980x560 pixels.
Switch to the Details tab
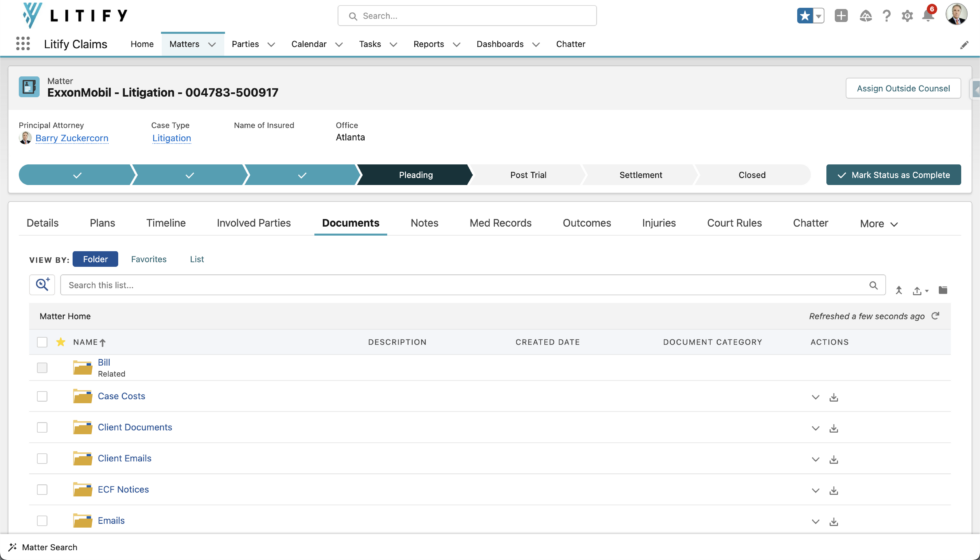42,223
